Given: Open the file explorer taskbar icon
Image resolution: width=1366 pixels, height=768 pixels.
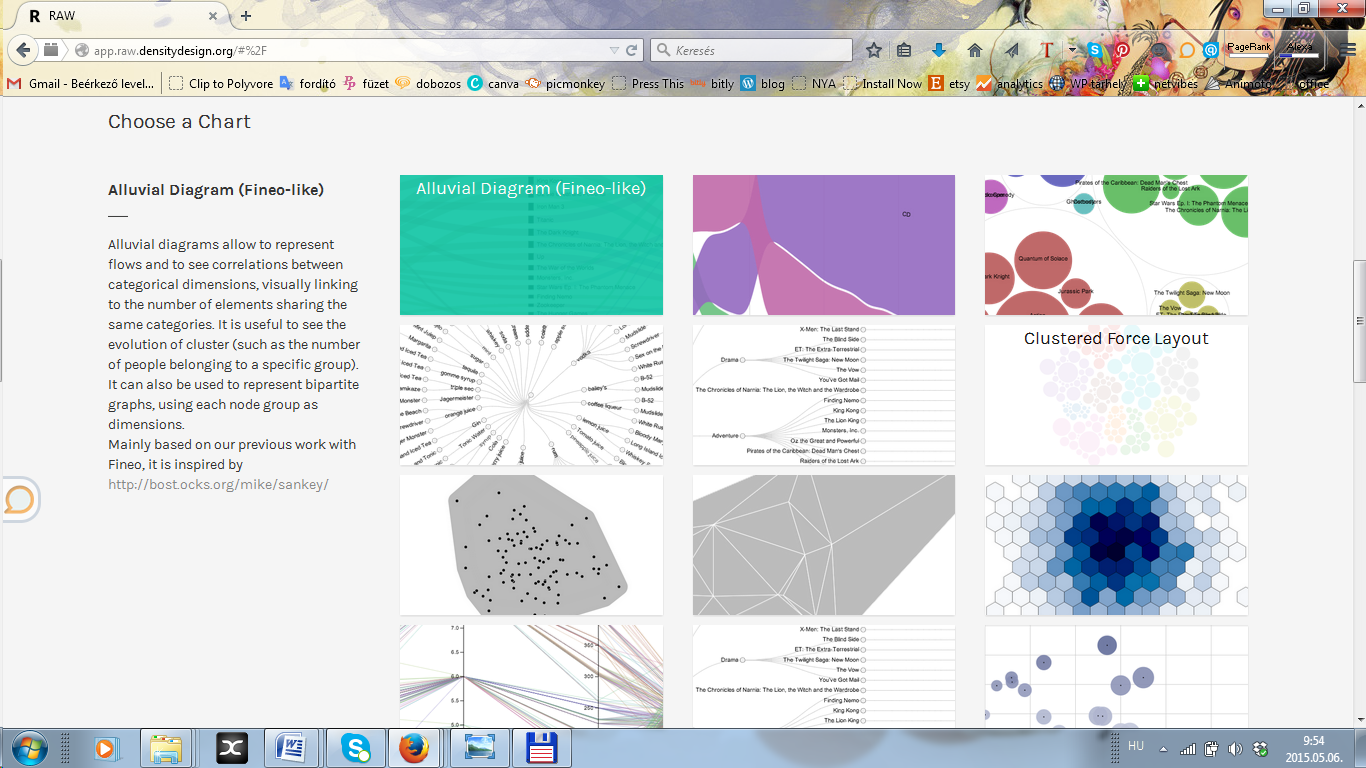Looking at the screenshot, I should 167,748.
